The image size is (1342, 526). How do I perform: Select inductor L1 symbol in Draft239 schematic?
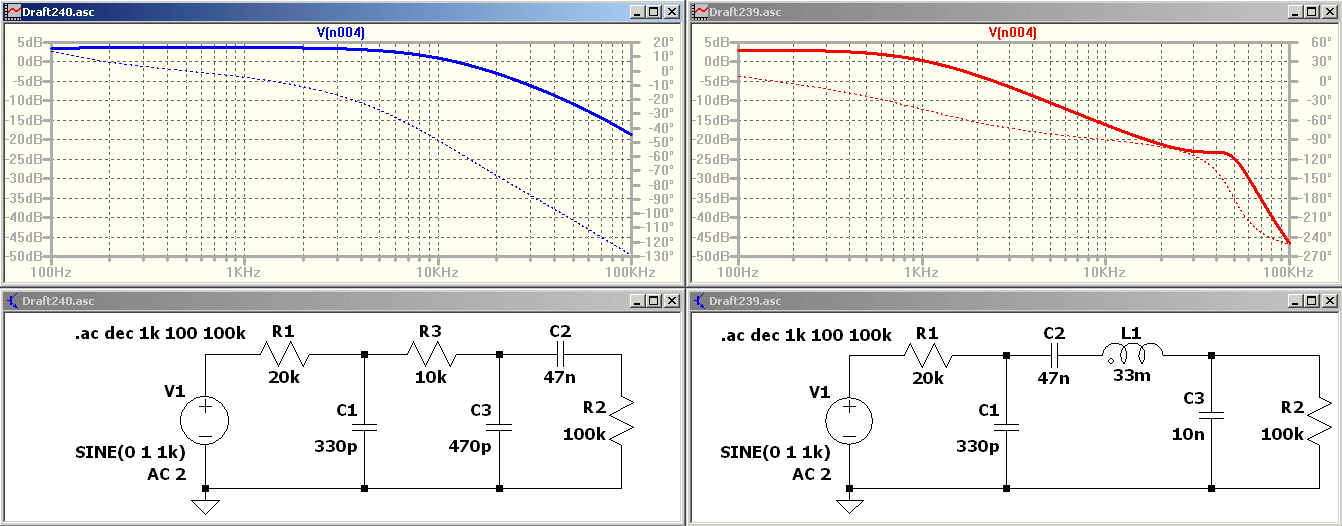point(1132,351)
